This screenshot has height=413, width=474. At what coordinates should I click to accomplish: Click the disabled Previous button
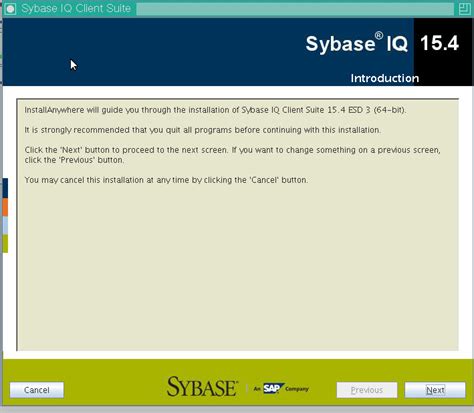point(367,390)
